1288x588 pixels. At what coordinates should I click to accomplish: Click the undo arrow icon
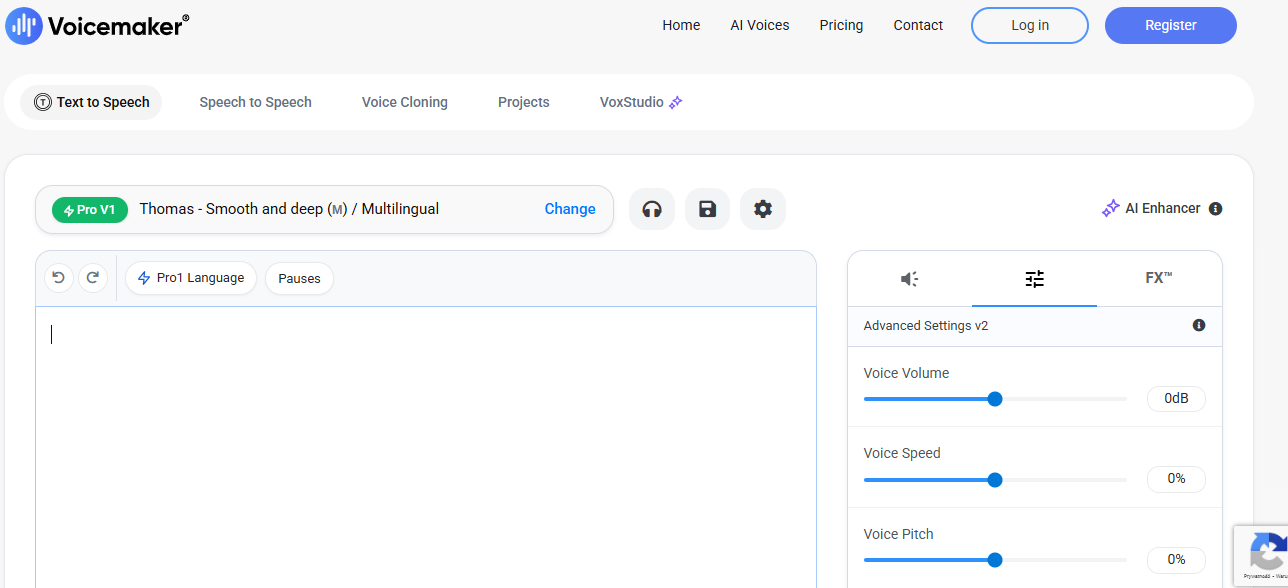pyautogui.click(x=58, y=278)
